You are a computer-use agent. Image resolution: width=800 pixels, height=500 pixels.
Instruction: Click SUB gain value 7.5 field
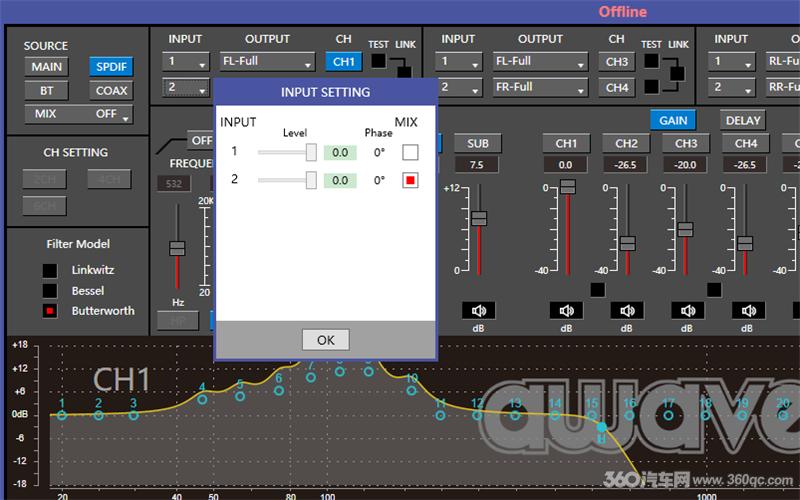click(x=476, y=165)
